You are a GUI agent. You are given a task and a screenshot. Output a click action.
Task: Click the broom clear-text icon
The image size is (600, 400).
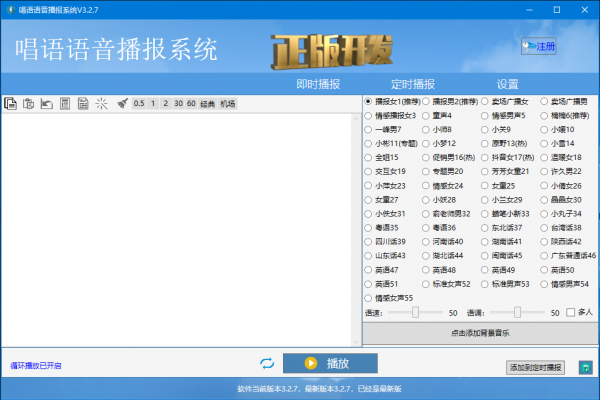pos(122,104)
